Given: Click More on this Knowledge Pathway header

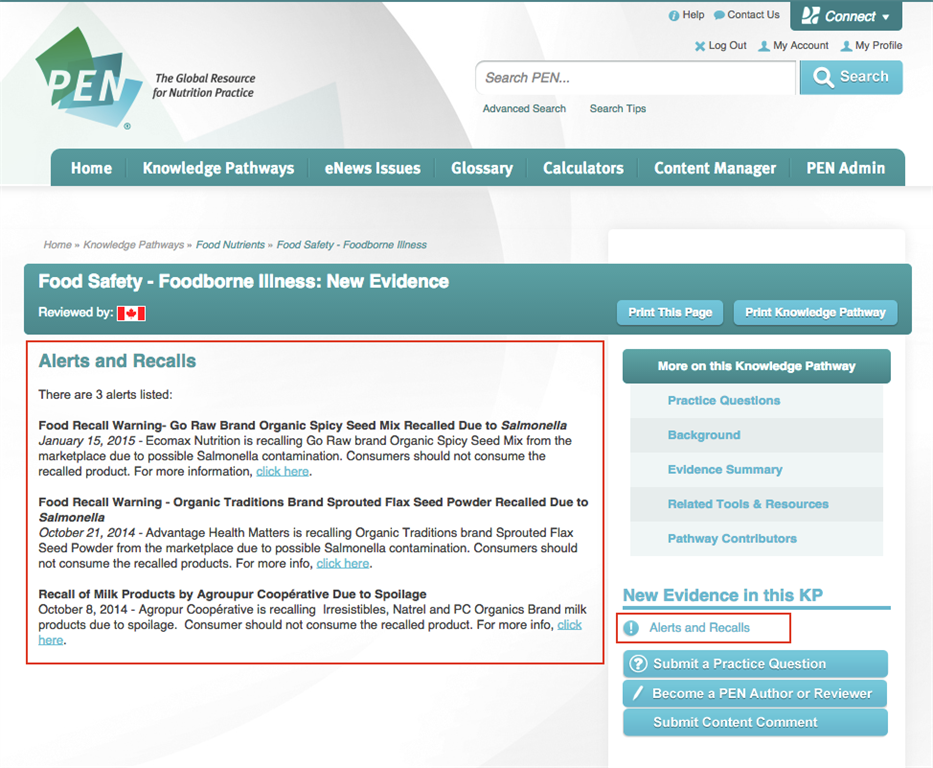Looking at the screenshot, I should 756,366.
